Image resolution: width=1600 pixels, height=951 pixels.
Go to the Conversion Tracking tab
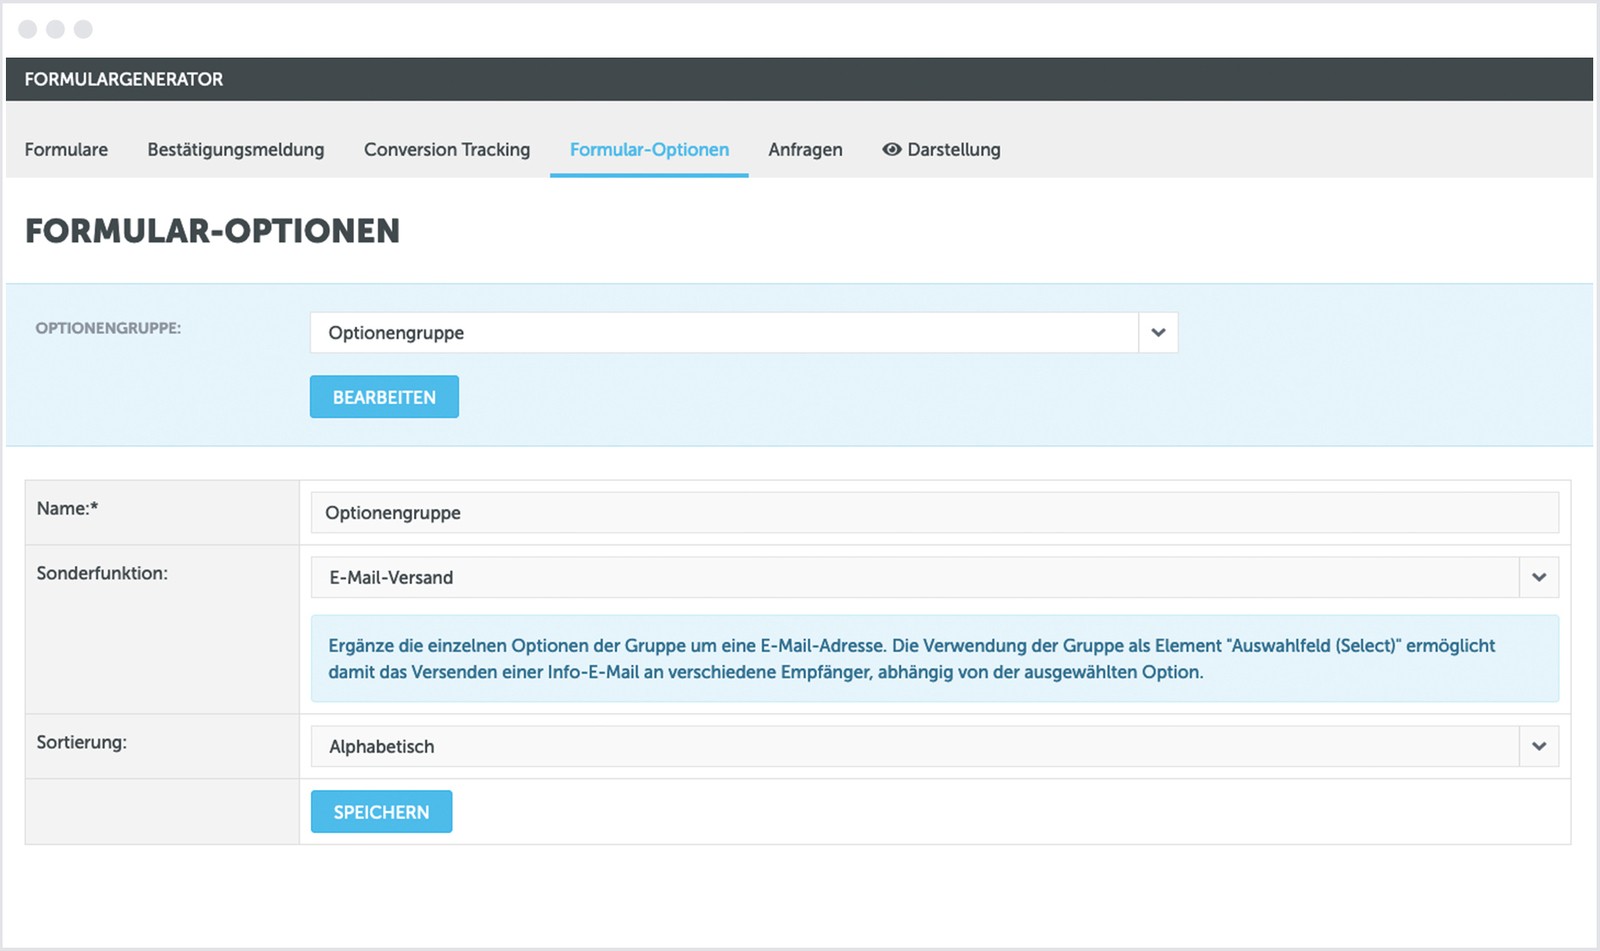click(447, 150)
